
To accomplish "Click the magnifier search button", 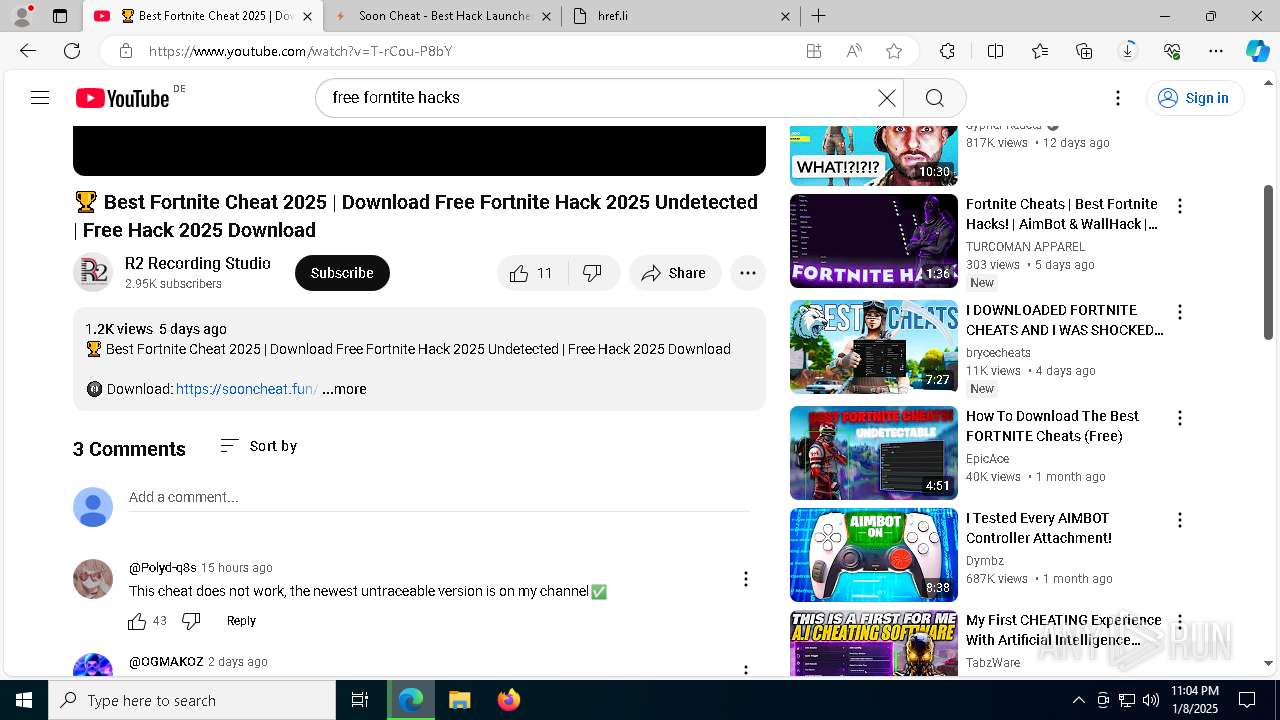I will [935, 97].
